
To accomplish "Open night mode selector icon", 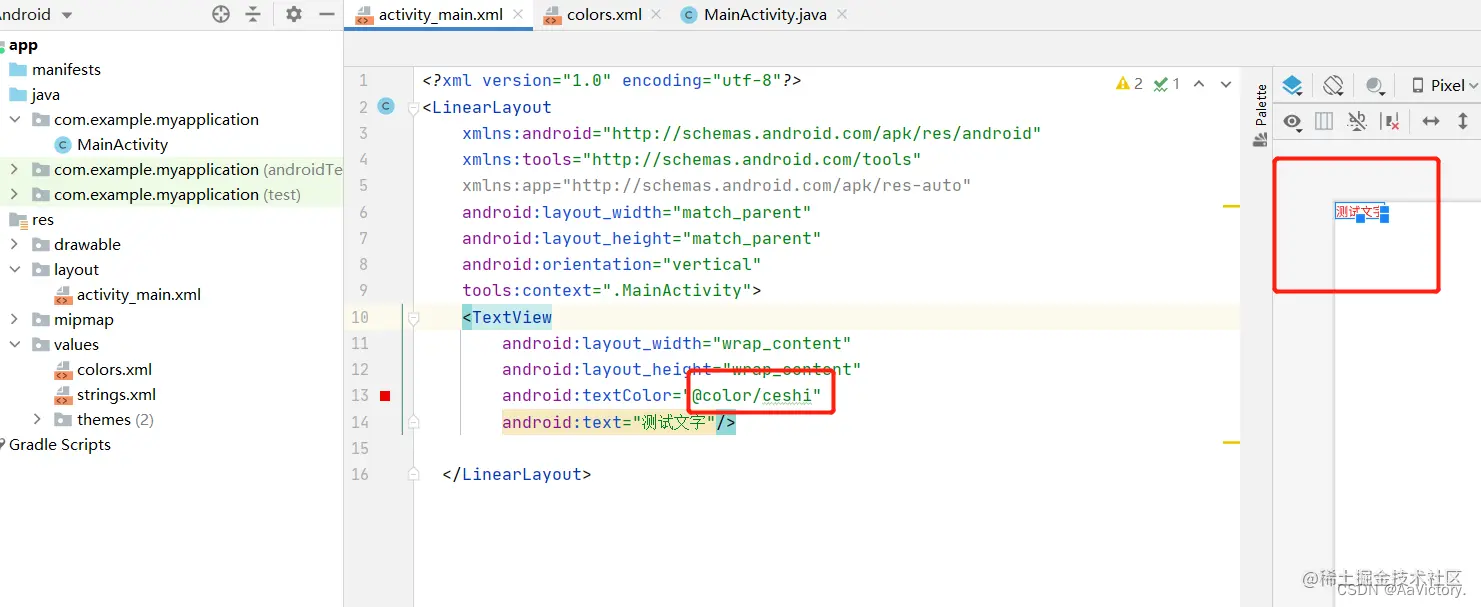I will [x=1376, y=86].
